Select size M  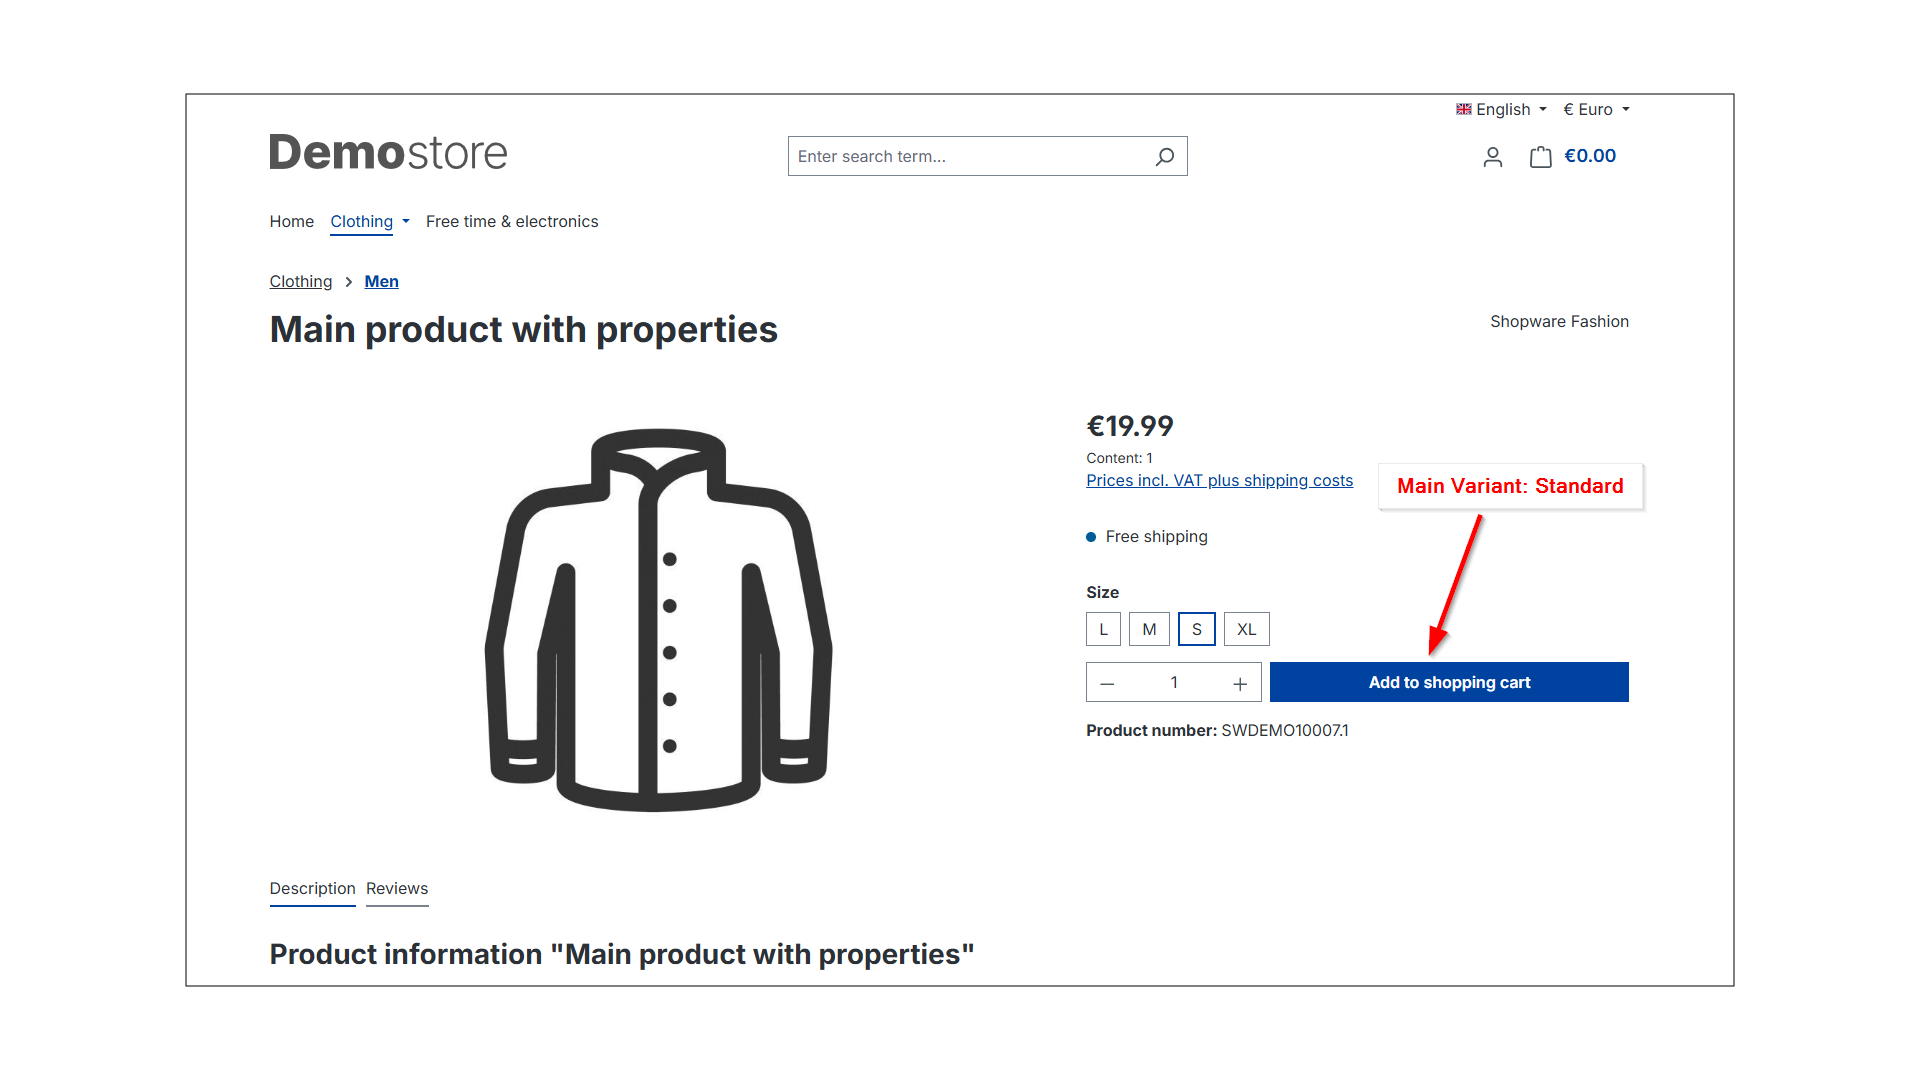click(1149, 629)
